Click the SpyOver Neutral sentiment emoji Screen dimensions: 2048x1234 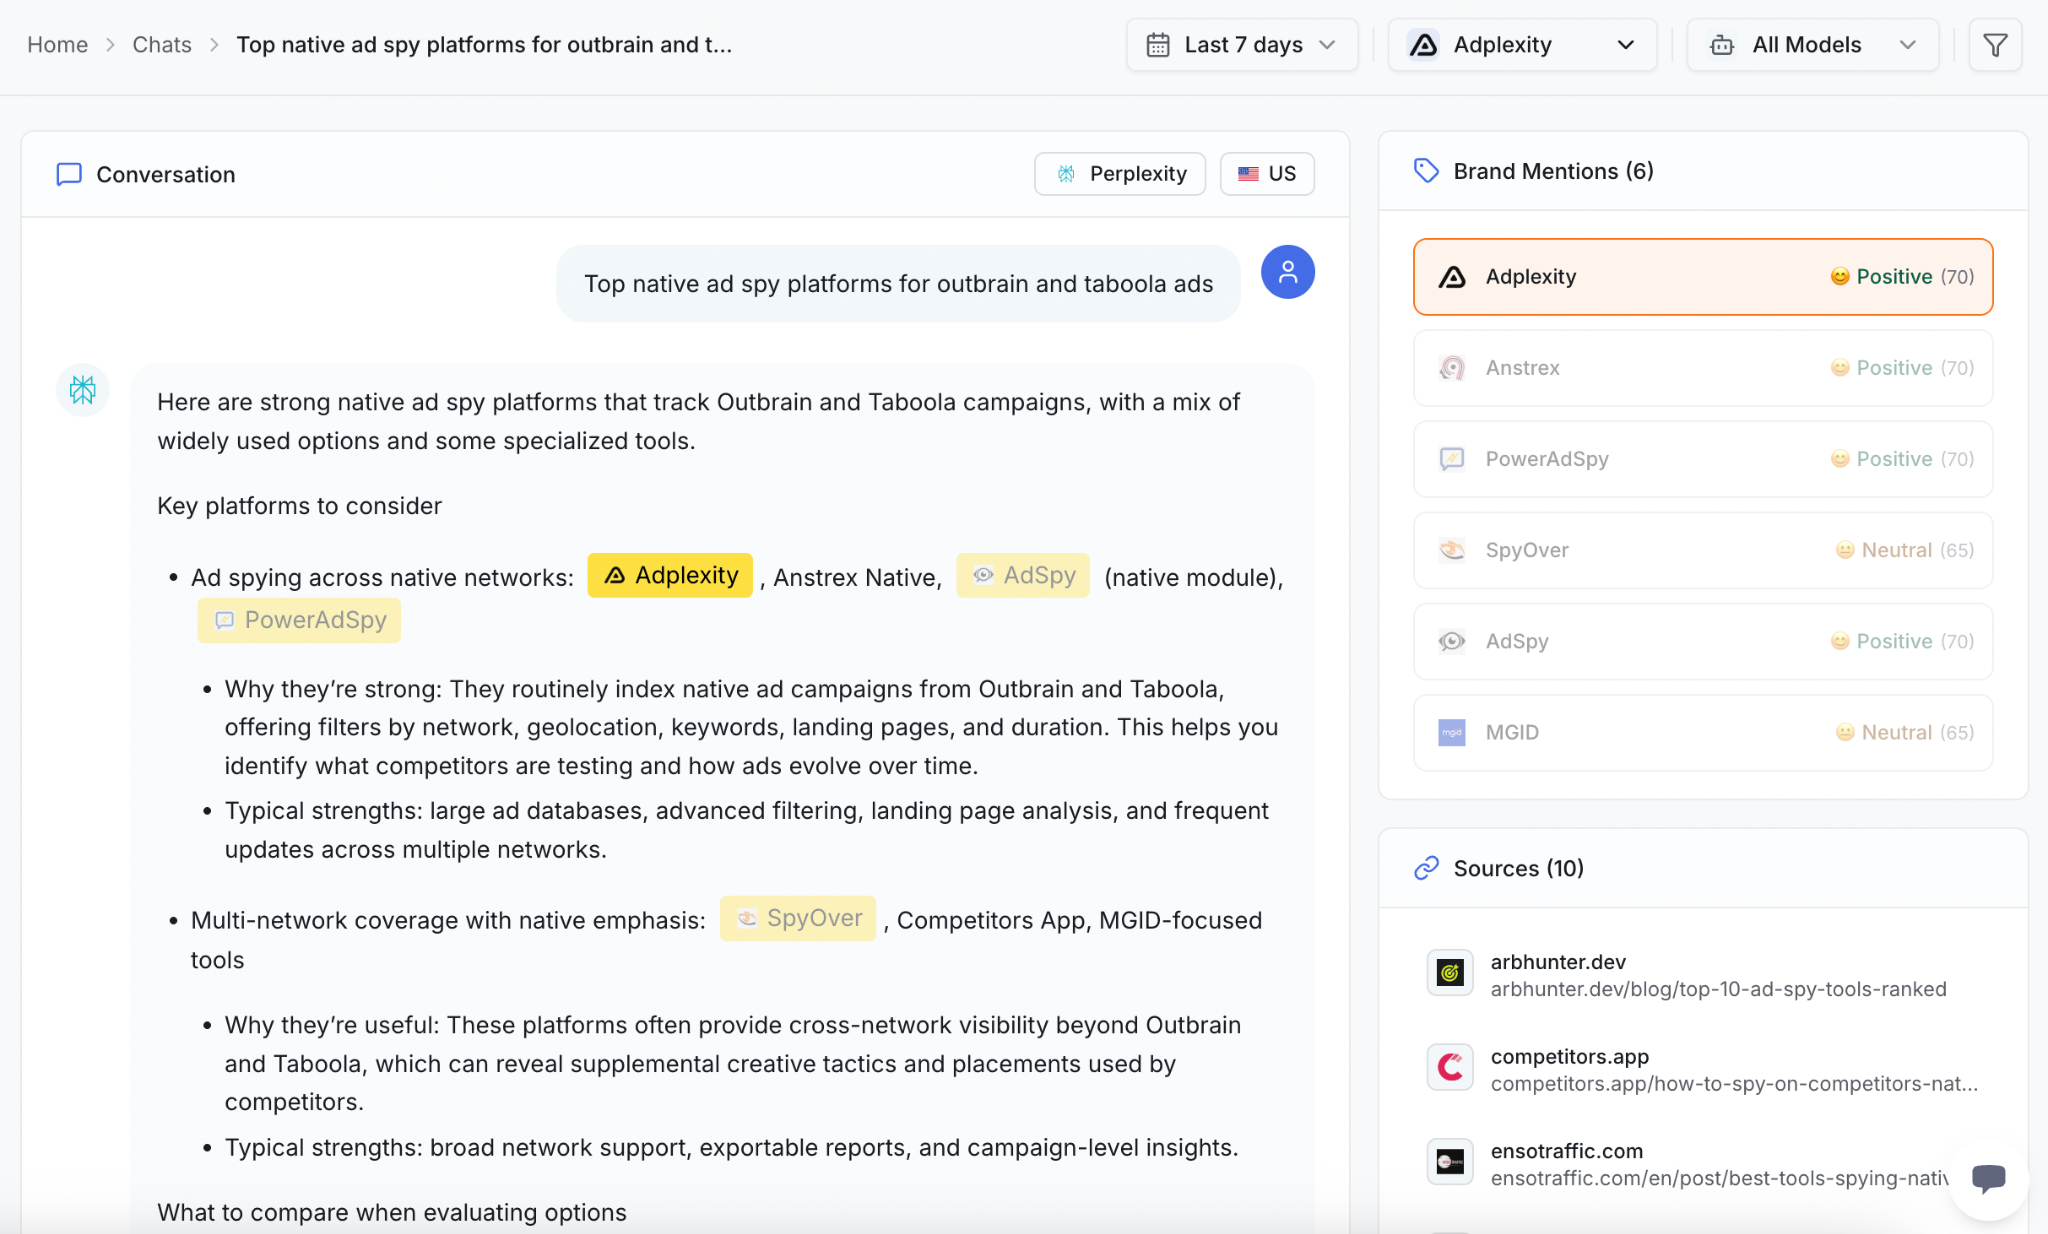(x=1845, y=550)
